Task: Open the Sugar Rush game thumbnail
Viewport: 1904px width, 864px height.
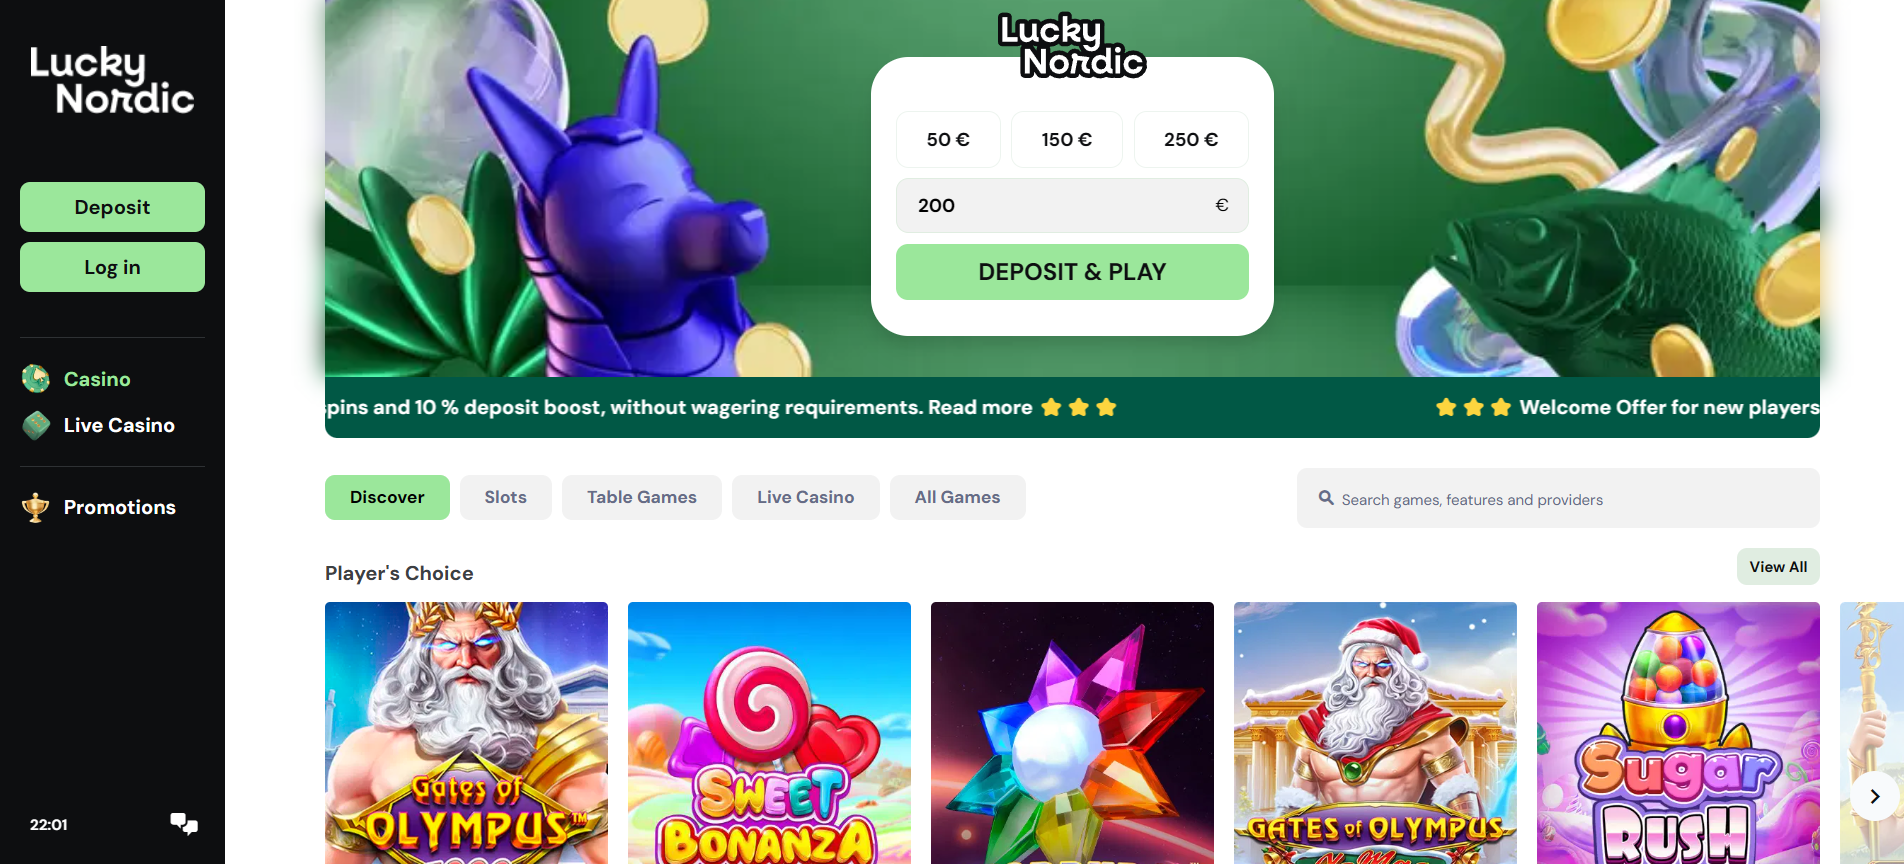Action: (x=1678, y=733)
